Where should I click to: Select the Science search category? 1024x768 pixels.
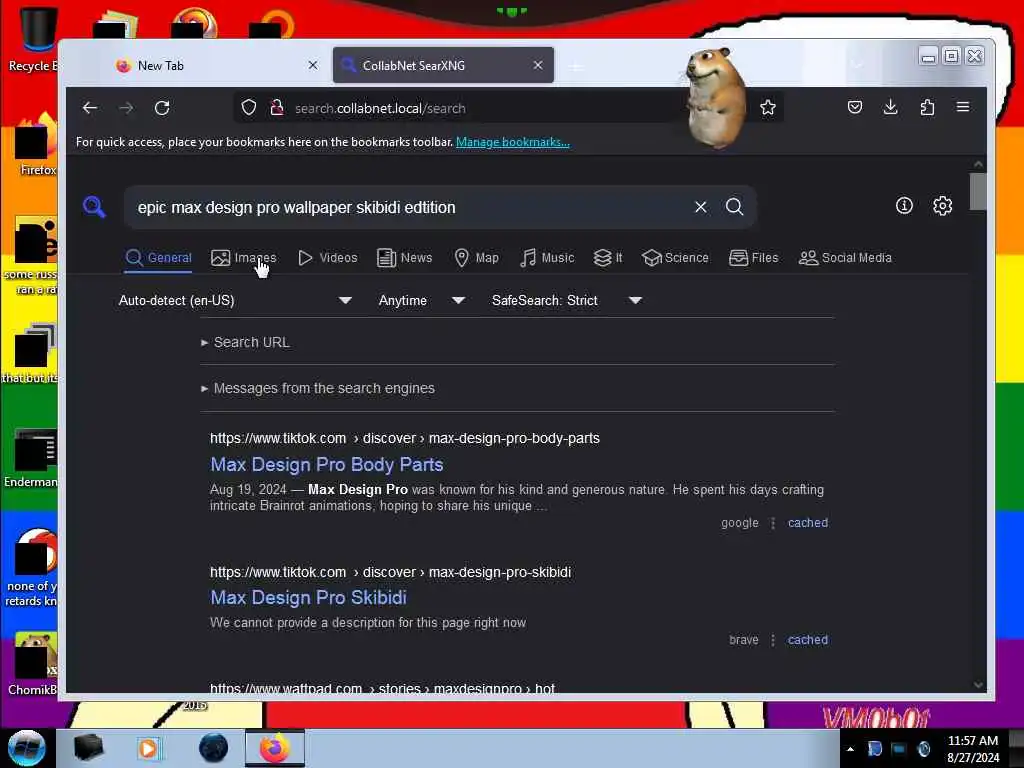675,258
